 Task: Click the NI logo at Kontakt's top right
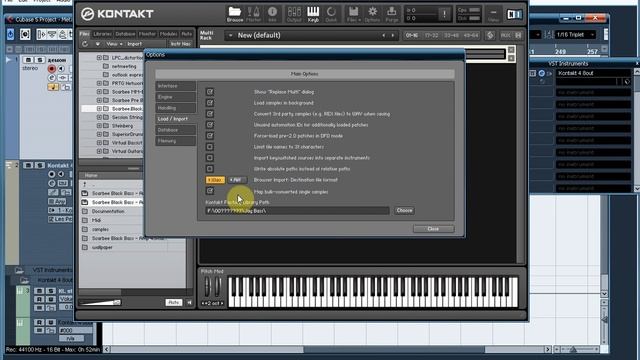coord(514,14)
